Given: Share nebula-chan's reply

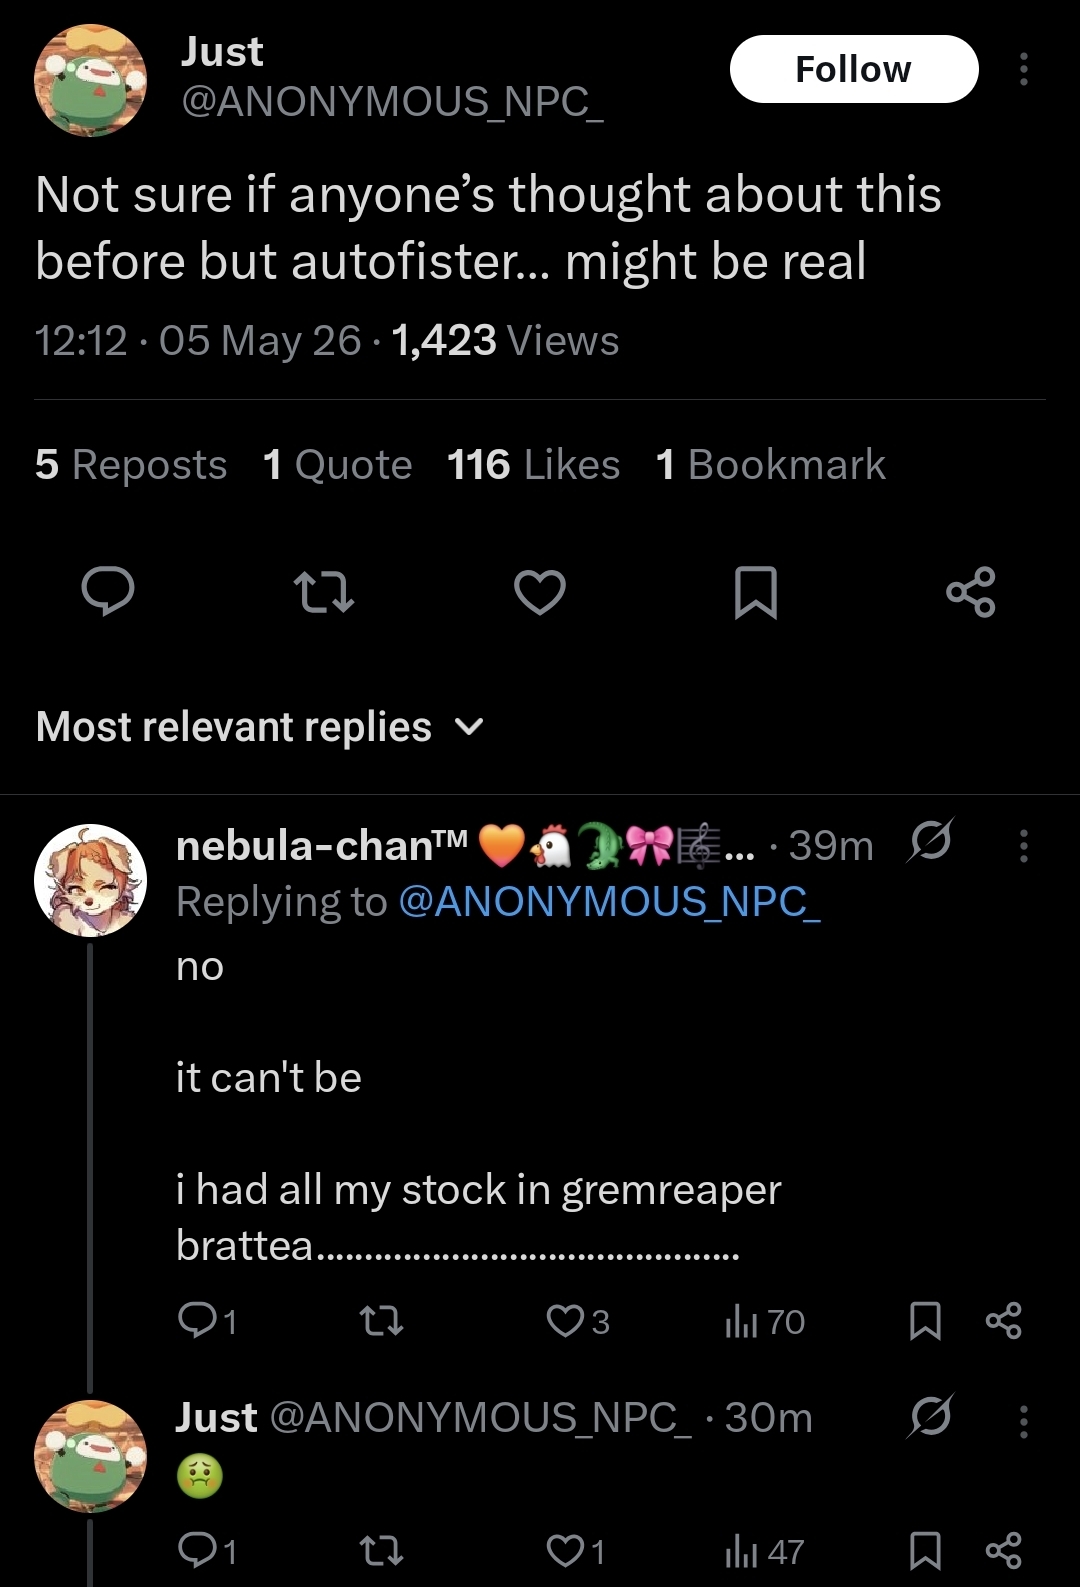Looking at the screenshot, I should (1003, 1321).
